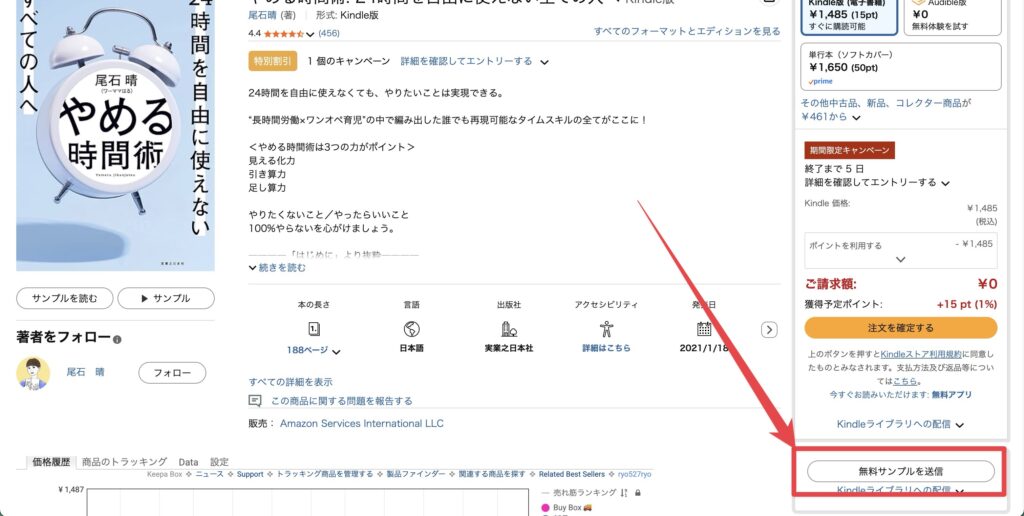Open Keepa Support link

(250, 474)
